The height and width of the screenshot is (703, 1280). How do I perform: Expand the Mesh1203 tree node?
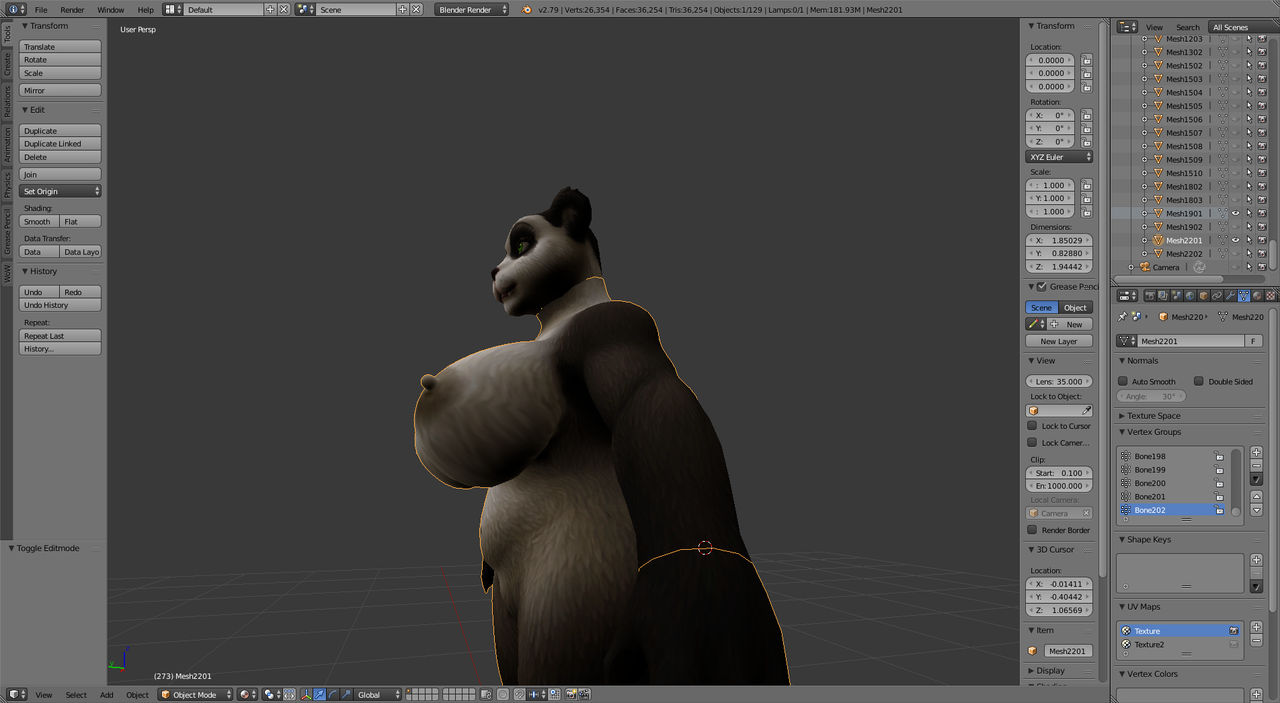1145,39
